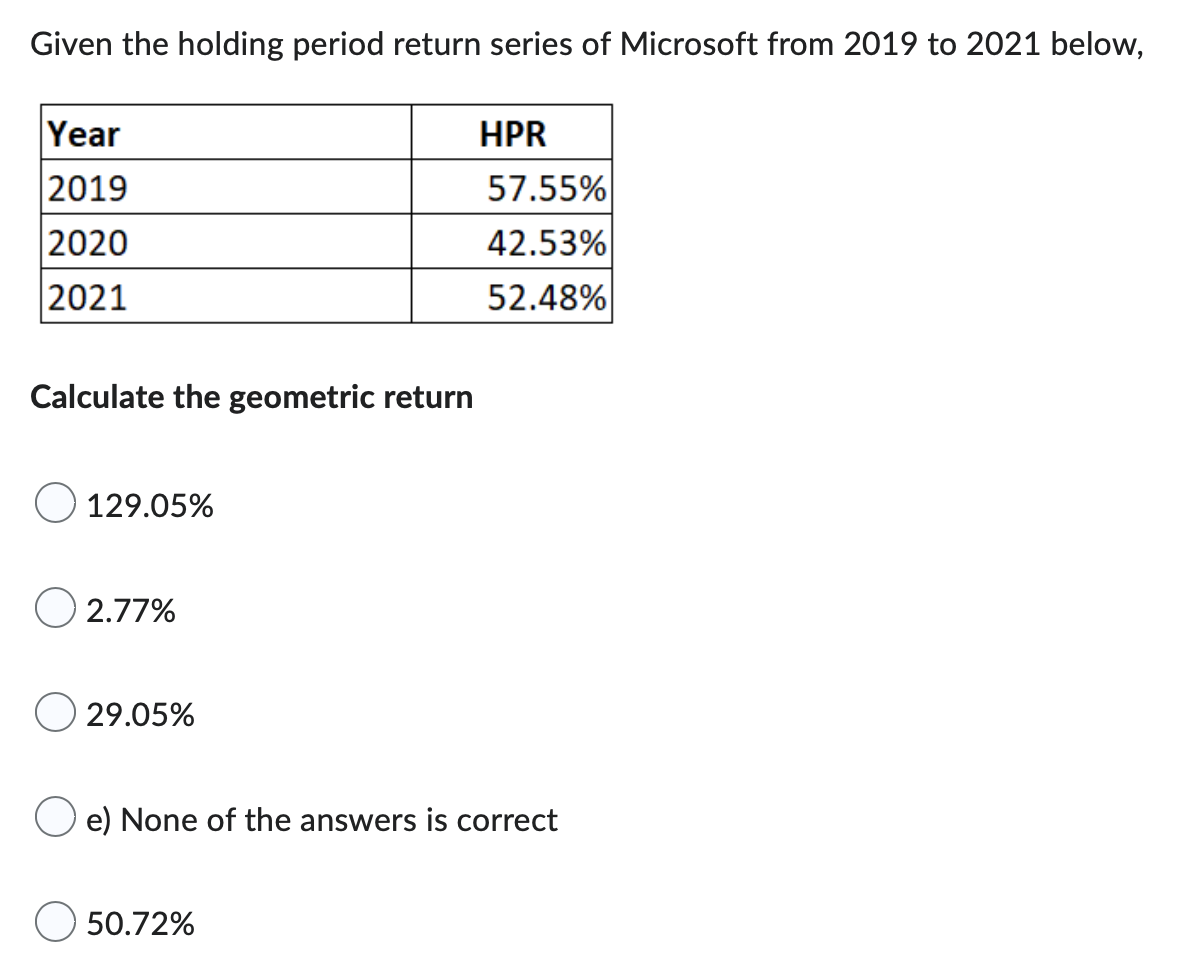1188x974 pixels.
Task: Select the 2019 table cell
Action: pyautogui.click(x=85, y=189)
